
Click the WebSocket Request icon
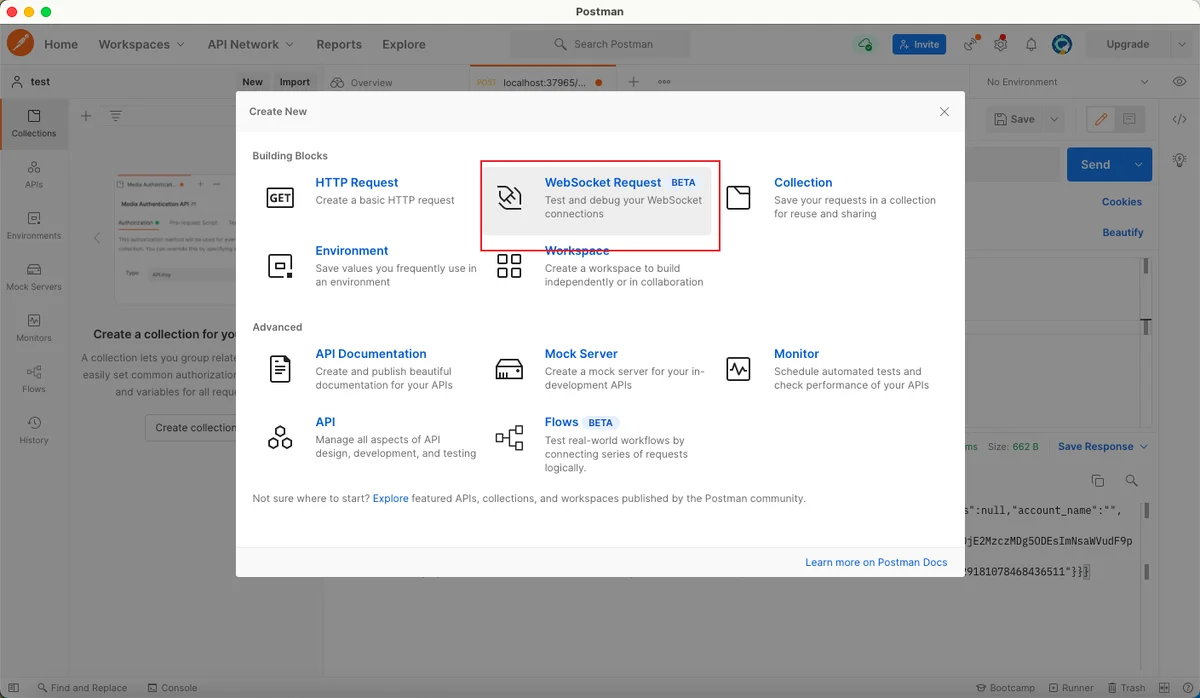(x=509, y=197)
